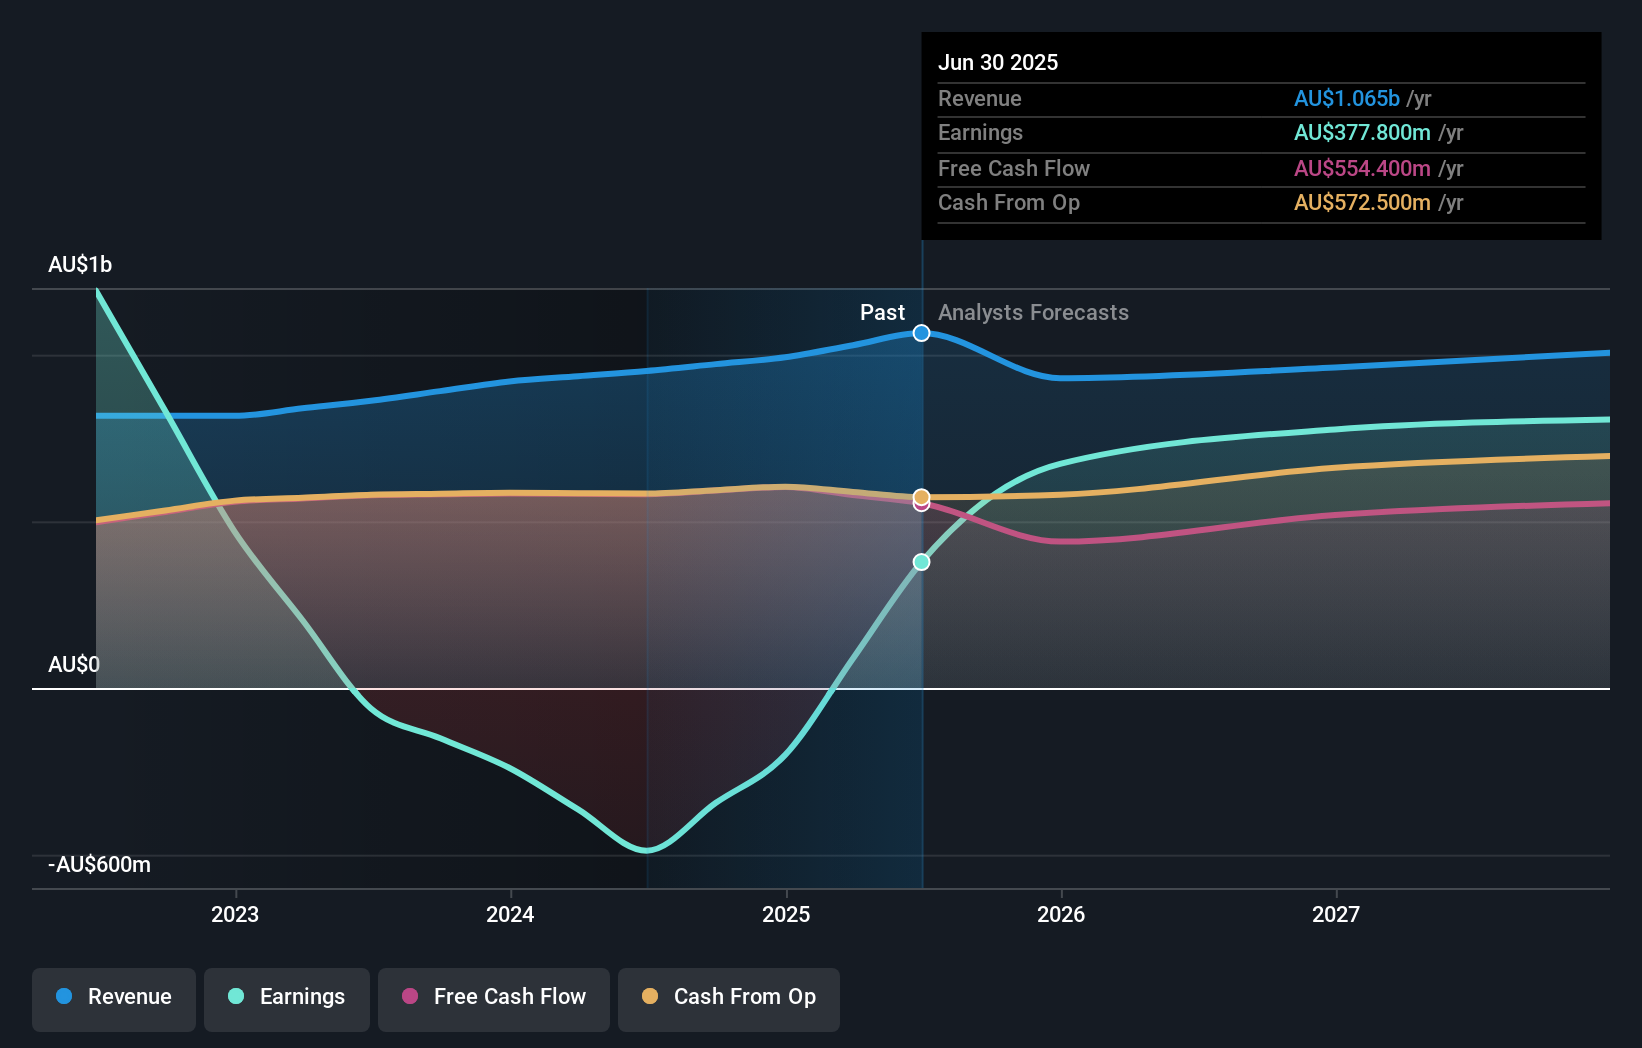Select the Earnings data point marker on the chart
The image size is (1642, 1048).
pos(921,562)
